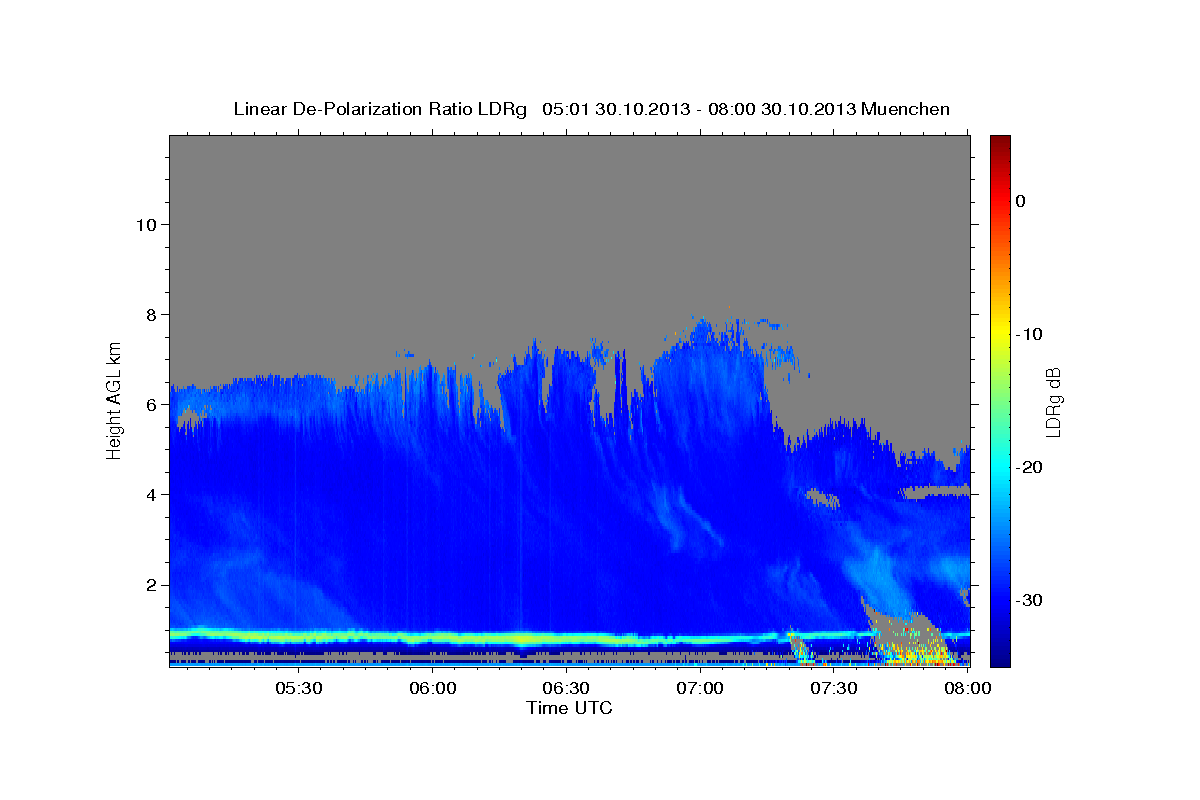The image size is (1200, 800).
Task: Click the colorbar value -20
Action: (1030, 467)
